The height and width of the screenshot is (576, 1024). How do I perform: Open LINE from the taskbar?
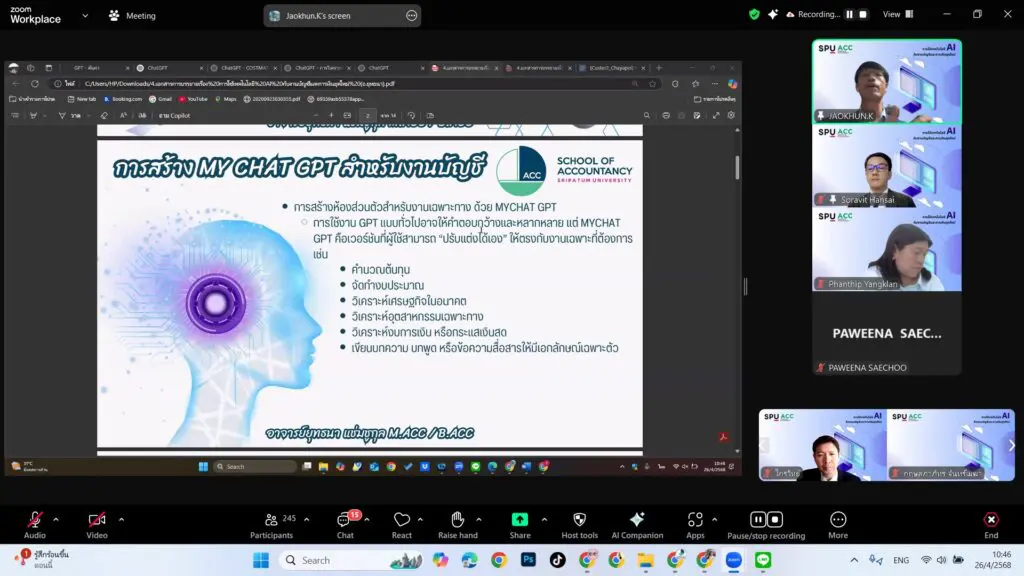(763, 560)
